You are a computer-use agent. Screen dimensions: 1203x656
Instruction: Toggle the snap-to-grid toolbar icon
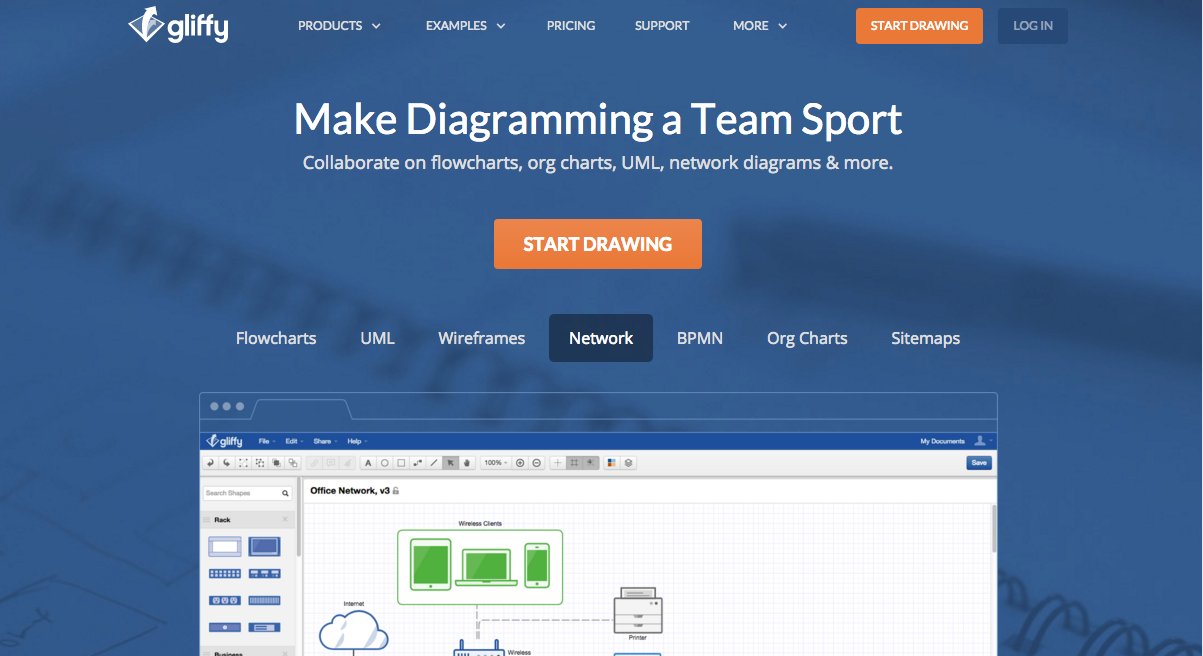pos(590,463)
